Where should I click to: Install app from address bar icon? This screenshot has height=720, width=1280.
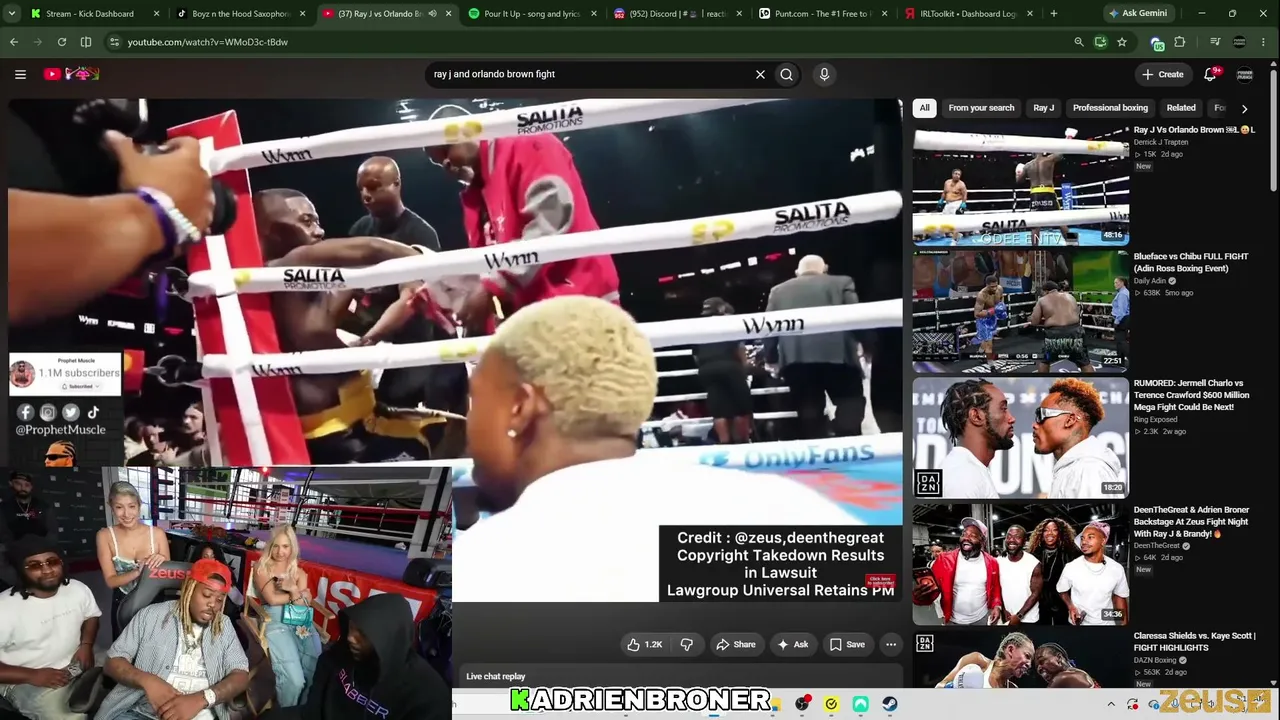point(1100,42)
